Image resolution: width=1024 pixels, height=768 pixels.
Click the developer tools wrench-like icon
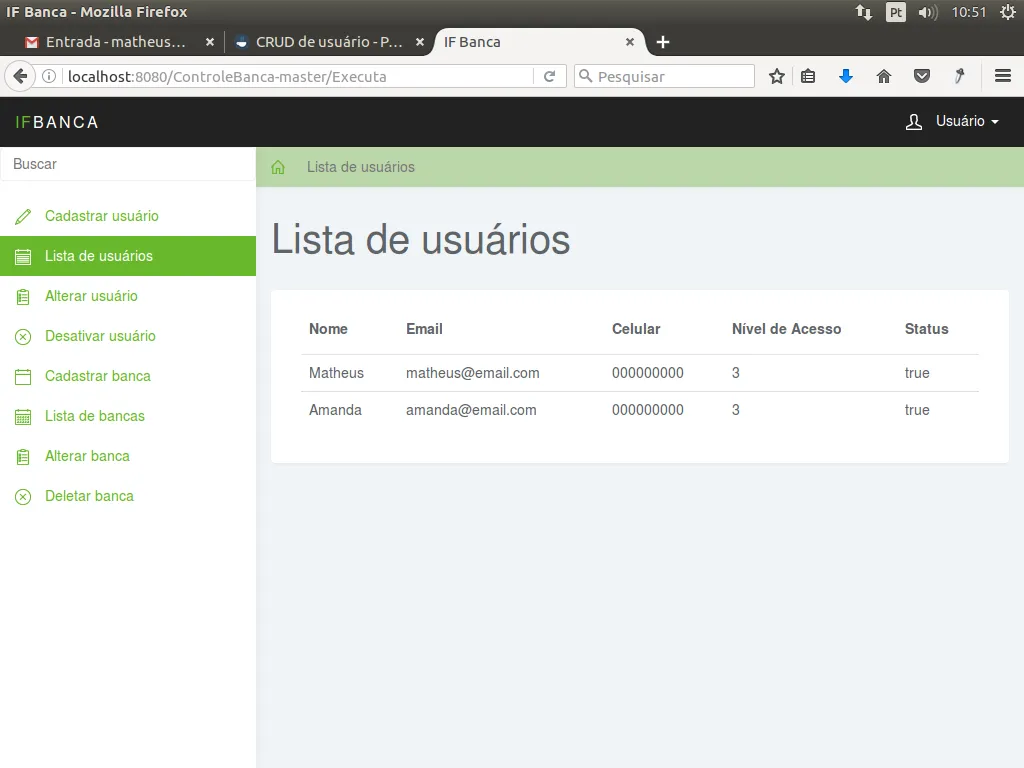click(959, 76)
